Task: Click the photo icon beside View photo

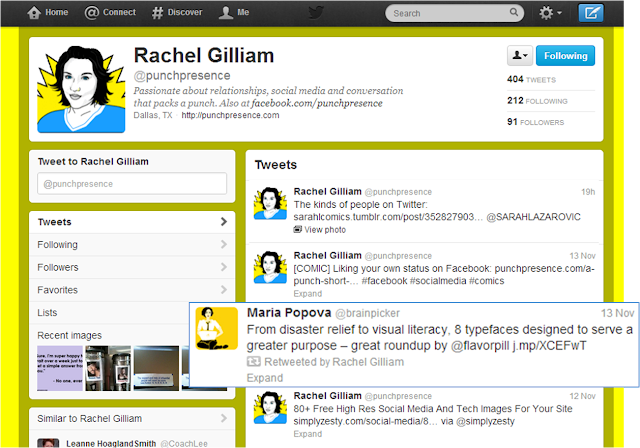Action: [298, 230]
